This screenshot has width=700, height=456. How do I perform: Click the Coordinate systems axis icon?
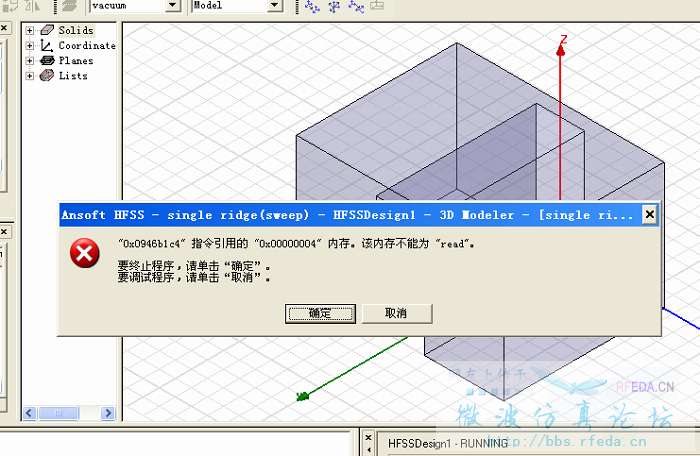pyautogui.click(x=46, y=45)
